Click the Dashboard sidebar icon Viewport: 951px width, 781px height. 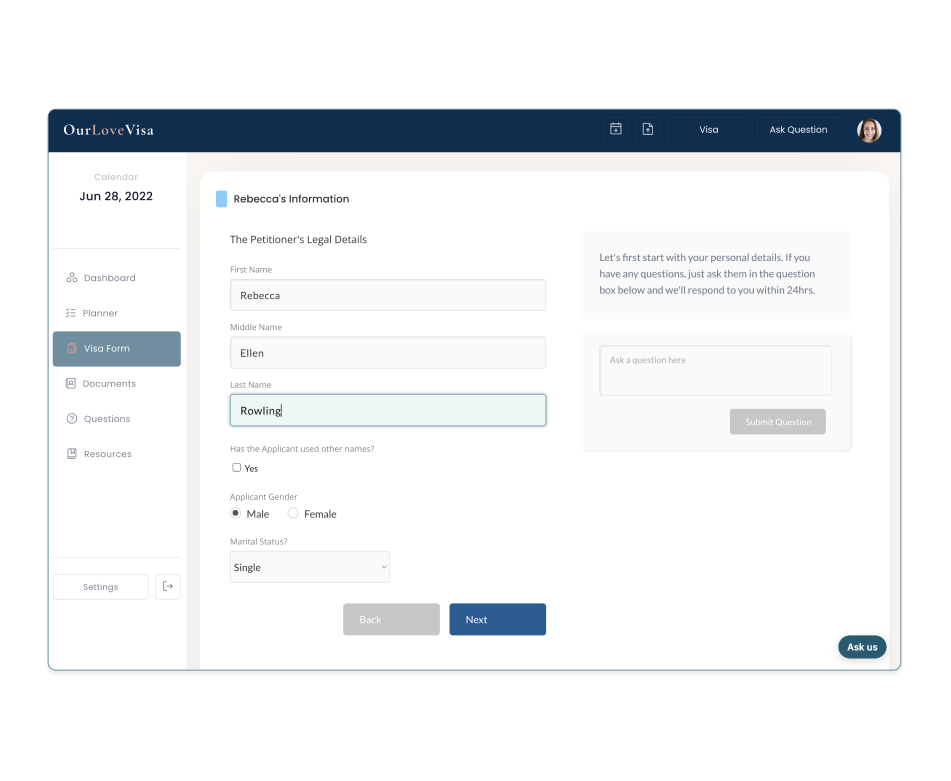pyautogui.click(x=72, y=278)
